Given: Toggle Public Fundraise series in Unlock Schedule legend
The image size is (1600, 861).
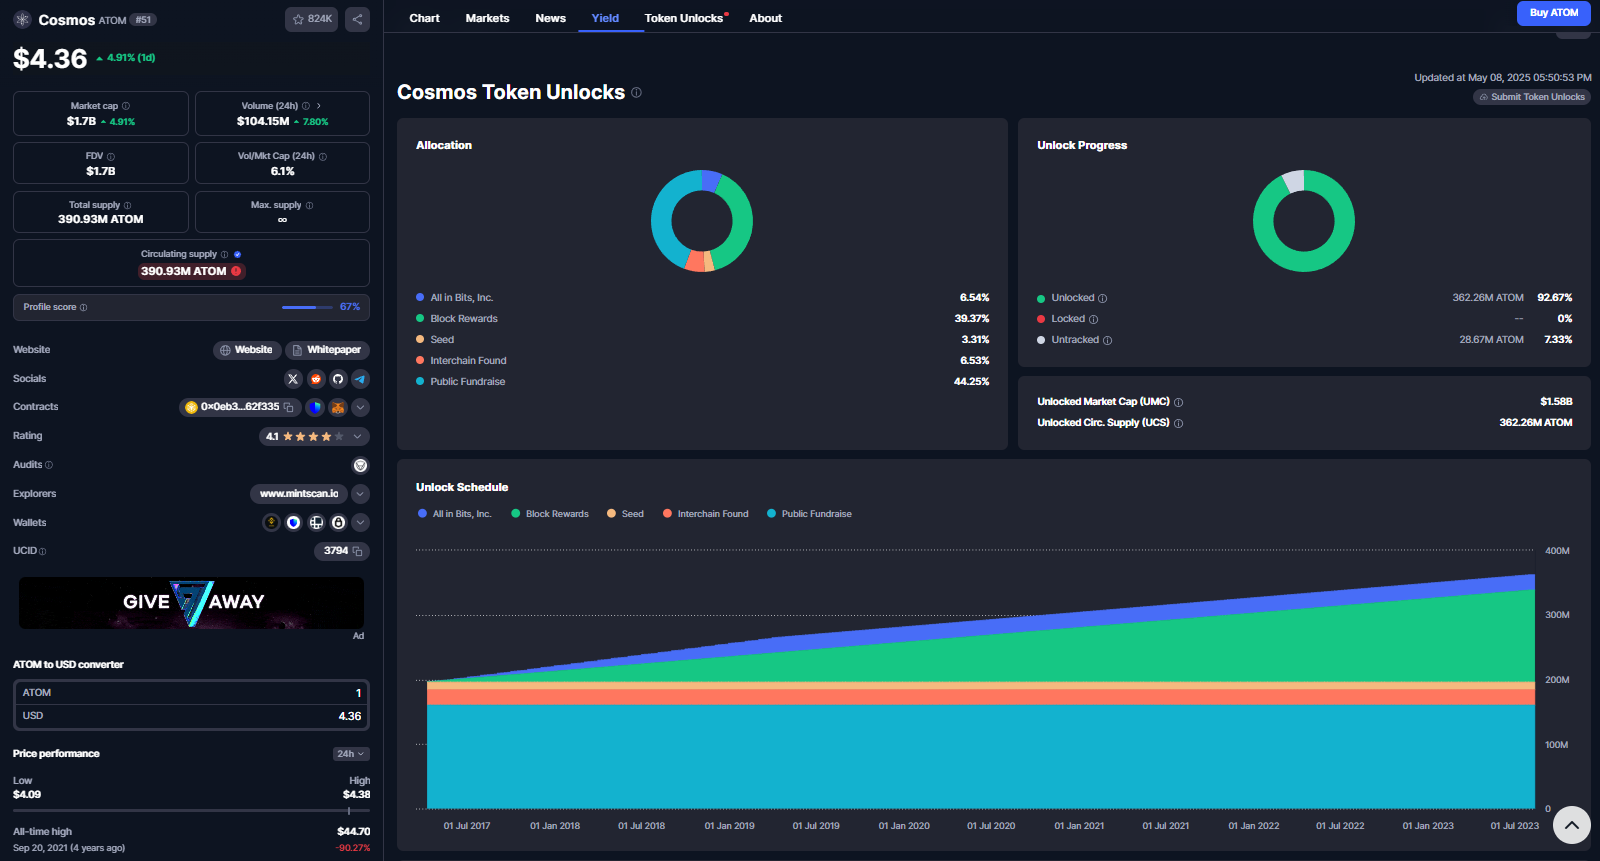Looking at the screenshot, I should (809, 514).
